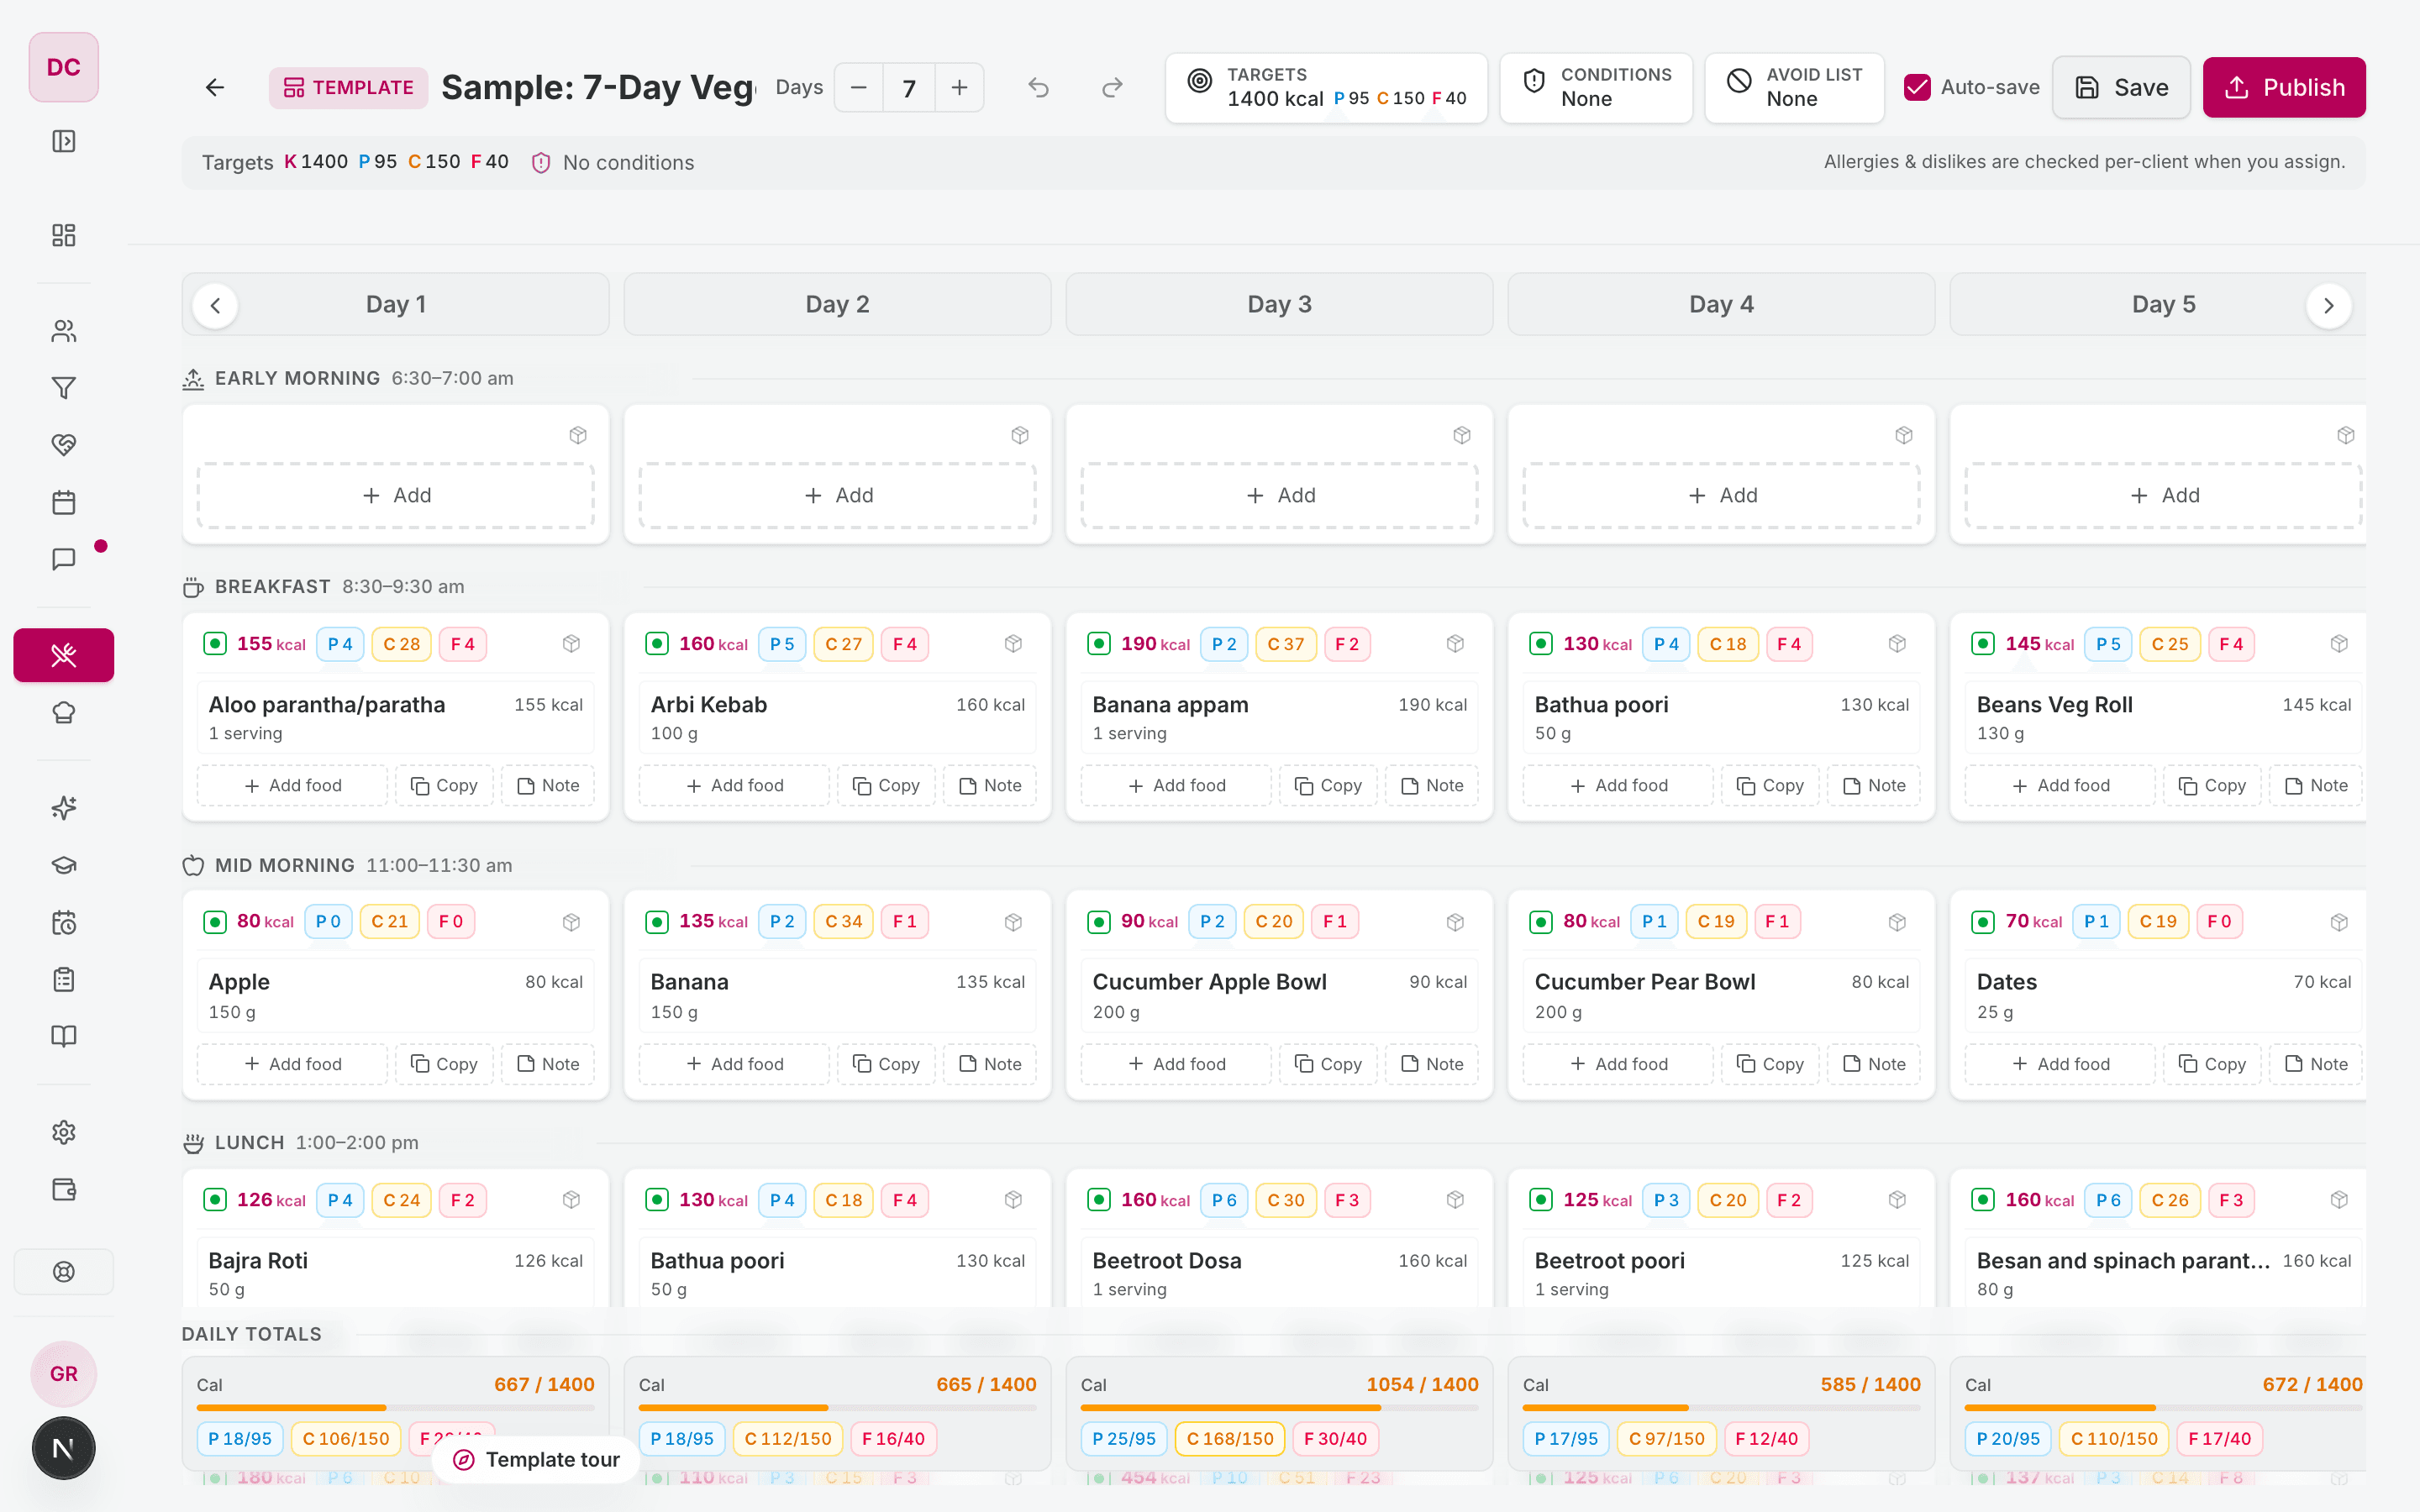
Task: Open the wallet icon in sidebar
Action: [64, 1189]
